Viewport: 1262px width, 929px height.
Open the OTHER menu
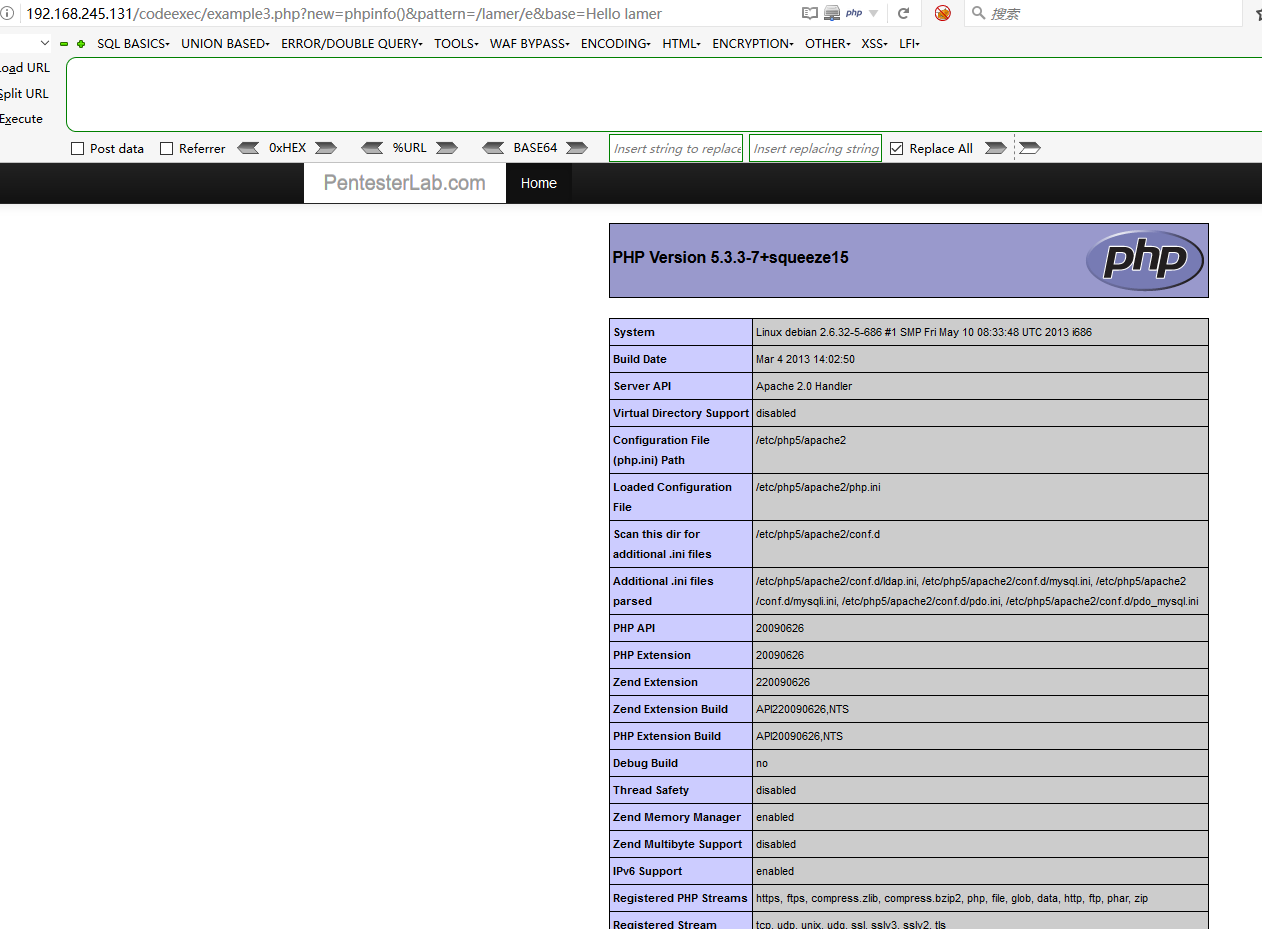[x=827, y=44]
